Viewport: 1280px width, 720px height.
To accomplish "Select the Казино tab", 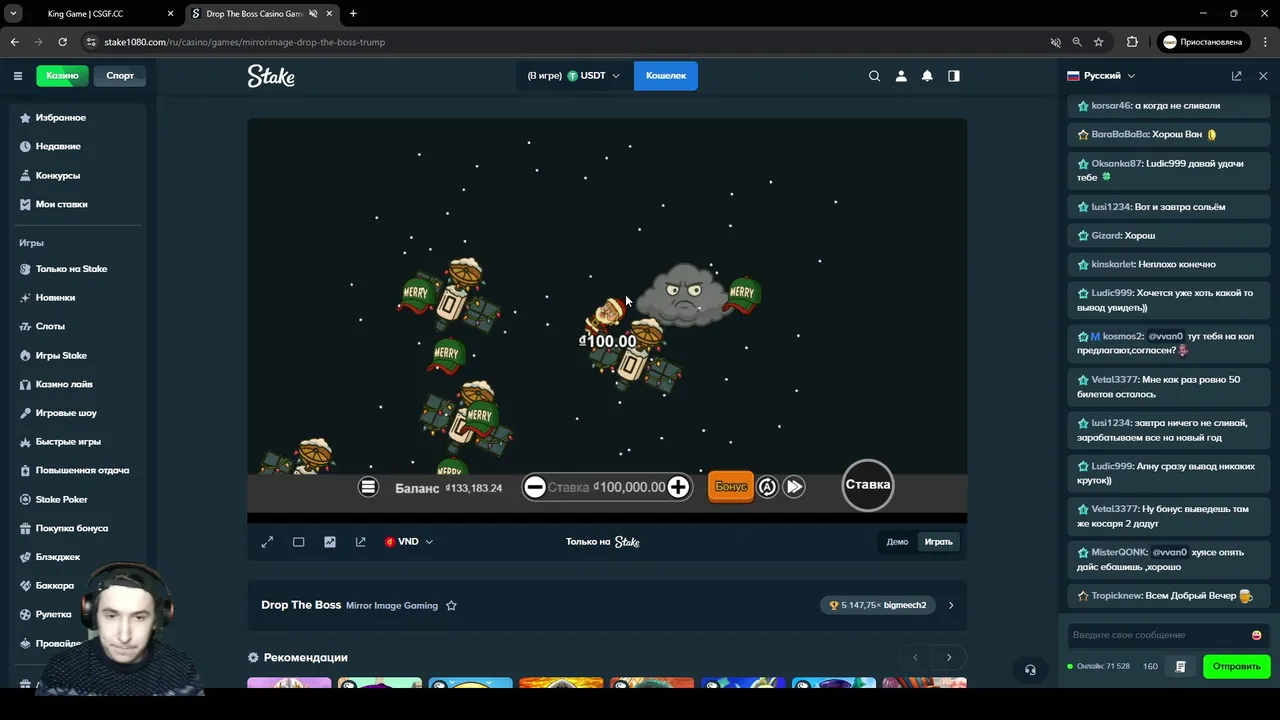I will click(62, 76).
